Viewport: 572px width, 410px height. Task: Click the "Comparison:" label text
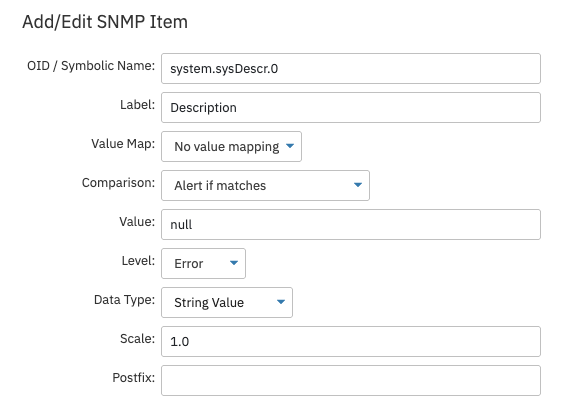(x=118, y=183)
